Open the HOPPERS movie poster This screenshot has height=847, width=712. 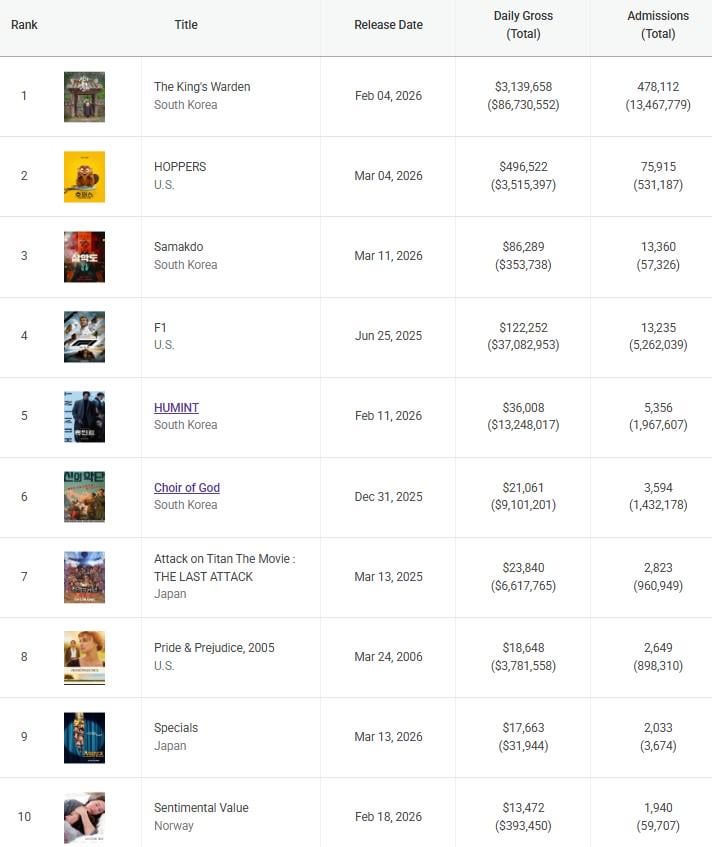[84, 177]
